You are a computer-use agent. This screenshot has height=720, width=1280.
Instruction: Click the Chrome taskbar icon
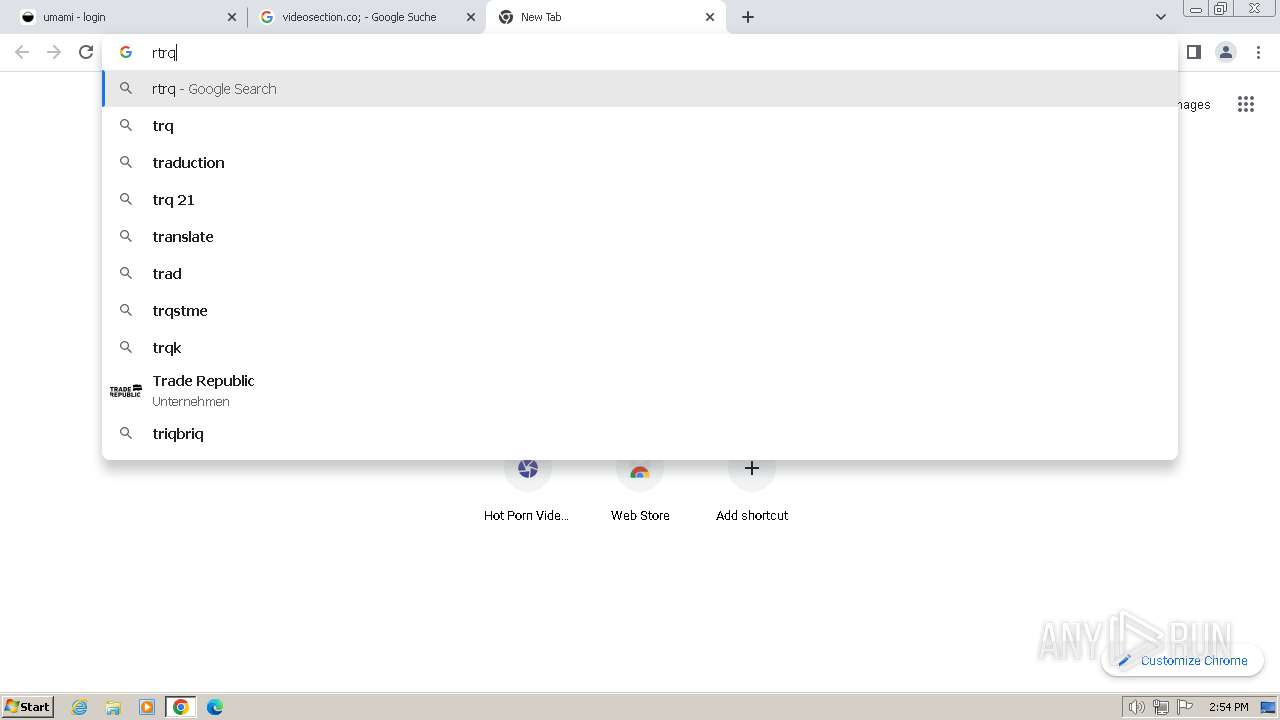point(181,707)
